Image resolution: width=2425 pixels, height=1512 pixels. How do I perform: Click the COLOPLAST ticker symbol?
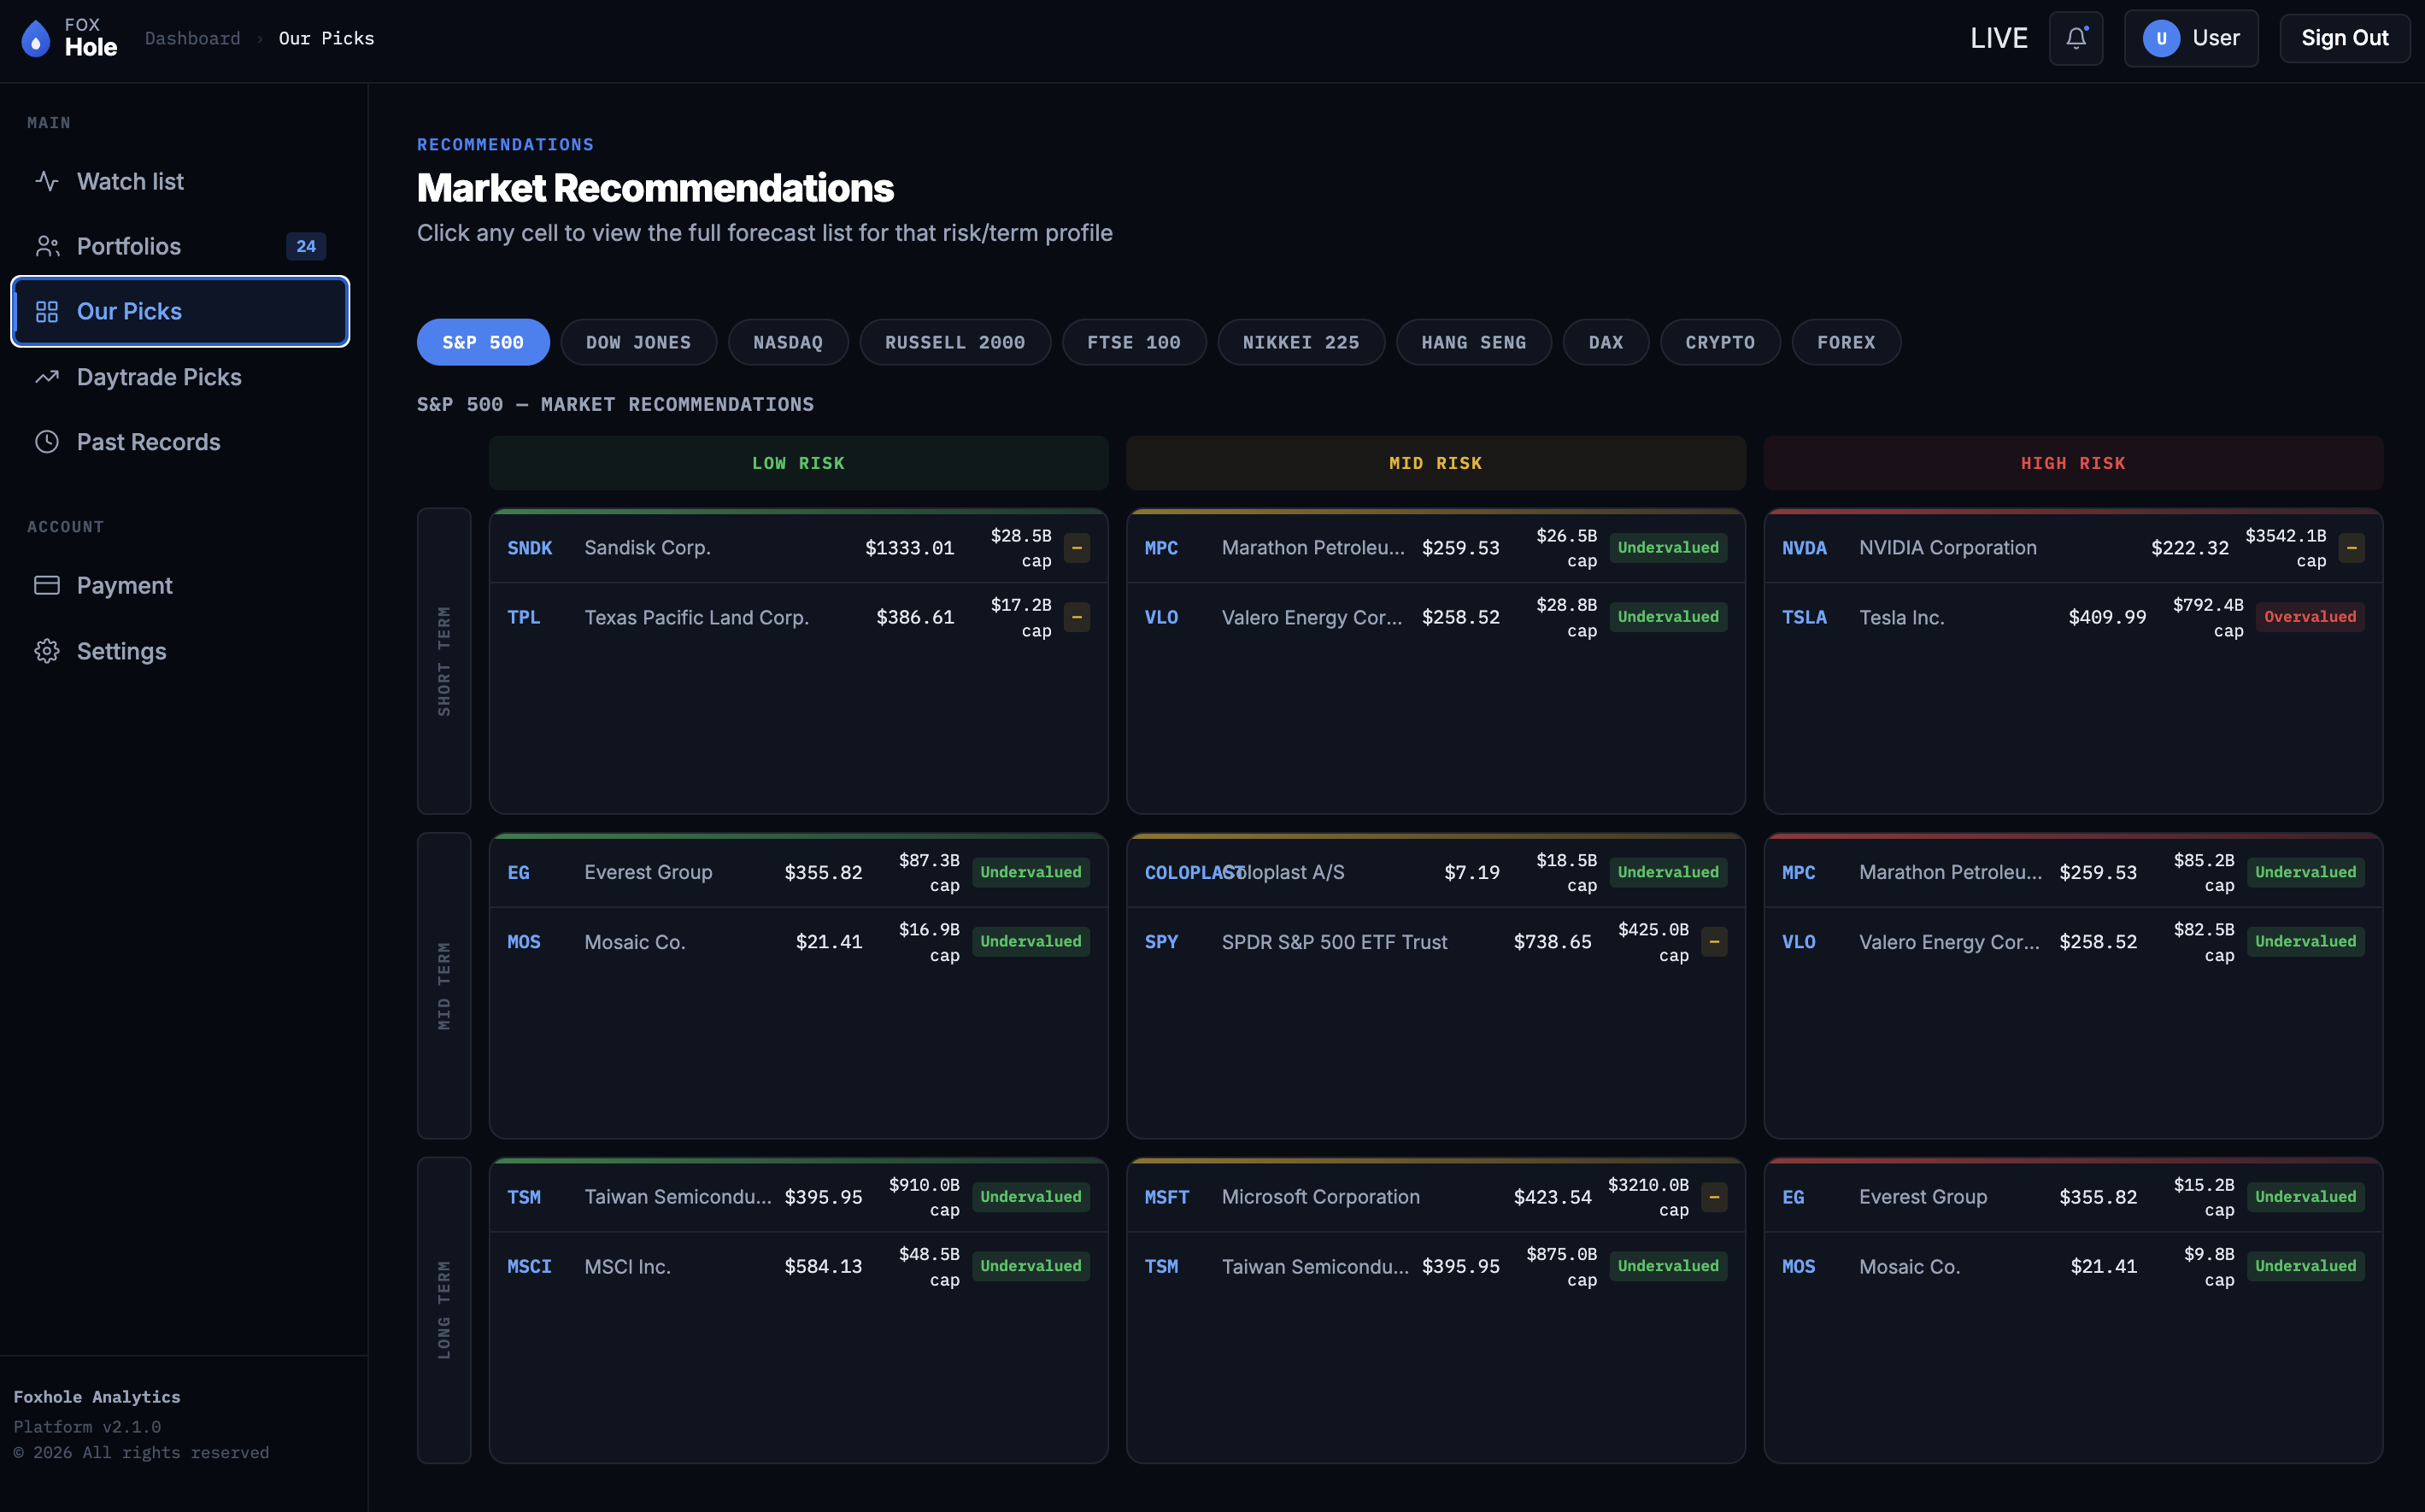(1194, 872)
